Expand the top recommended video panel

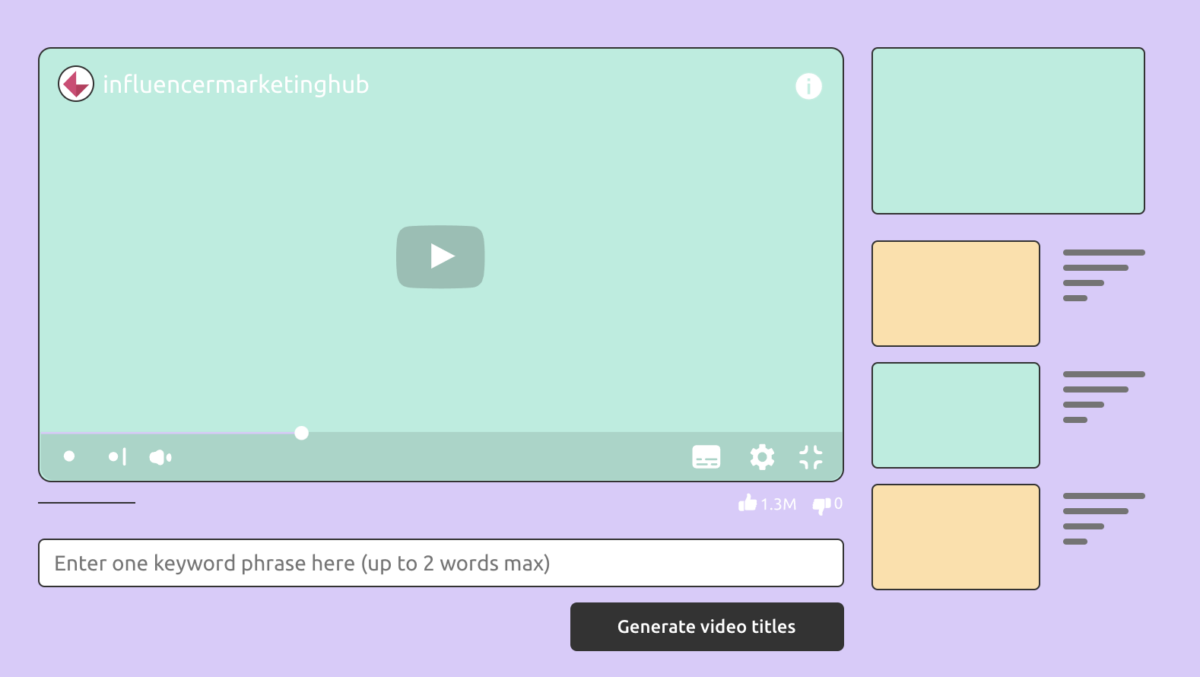(1007, 130)
